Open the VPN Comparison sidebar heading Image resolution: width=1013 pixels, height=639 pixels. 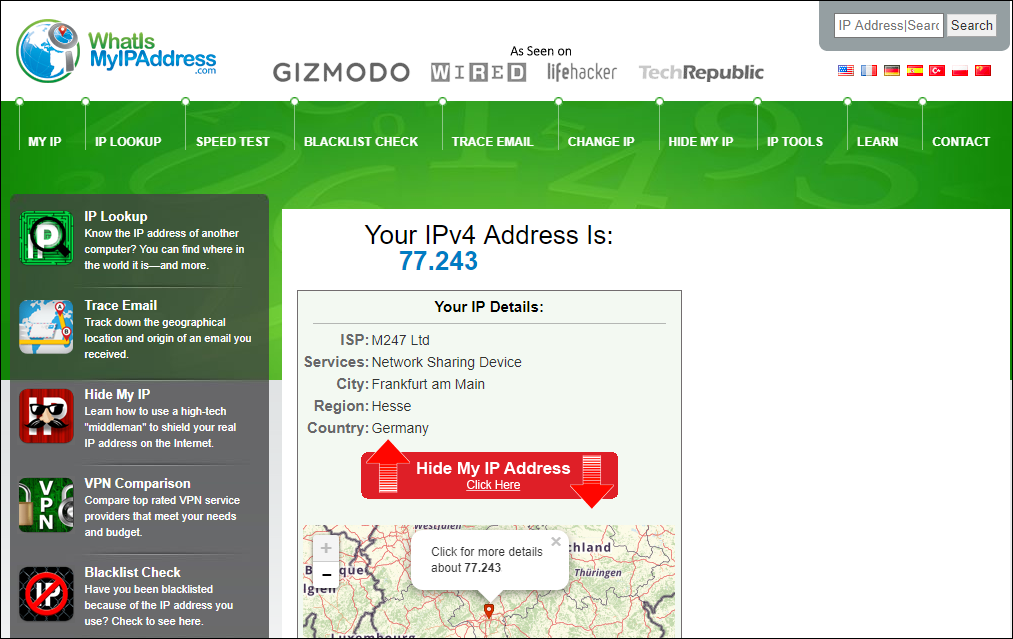[138, 483]
